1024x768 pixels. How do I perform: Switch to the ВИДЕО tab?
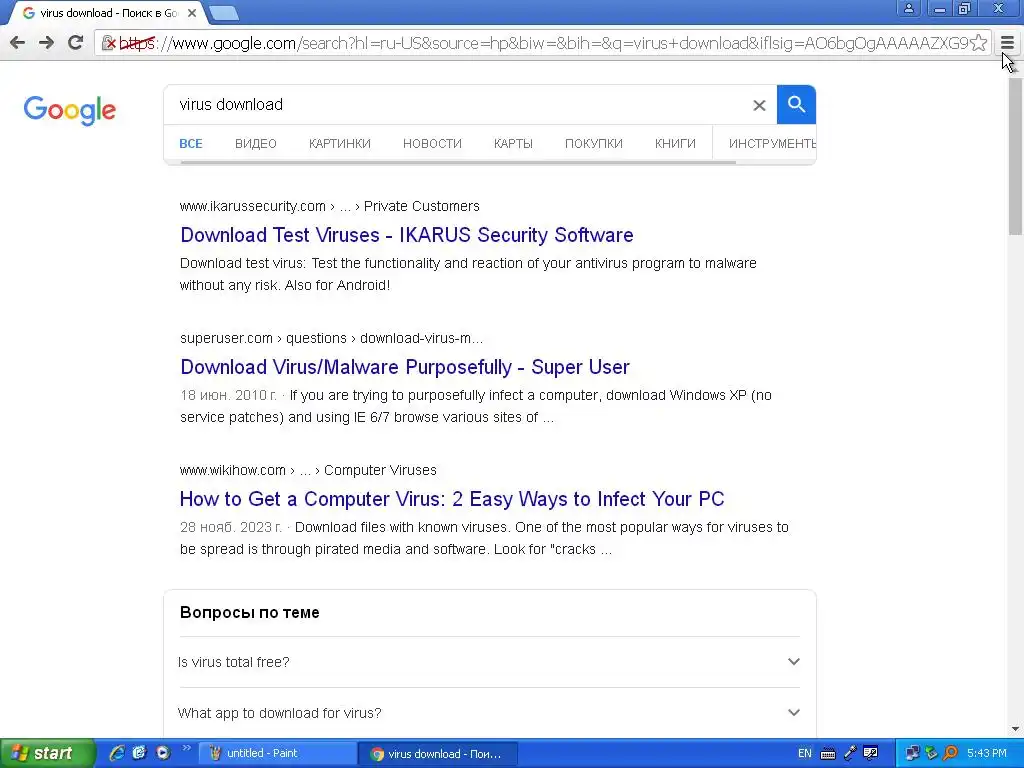click(x=255, y=144)
